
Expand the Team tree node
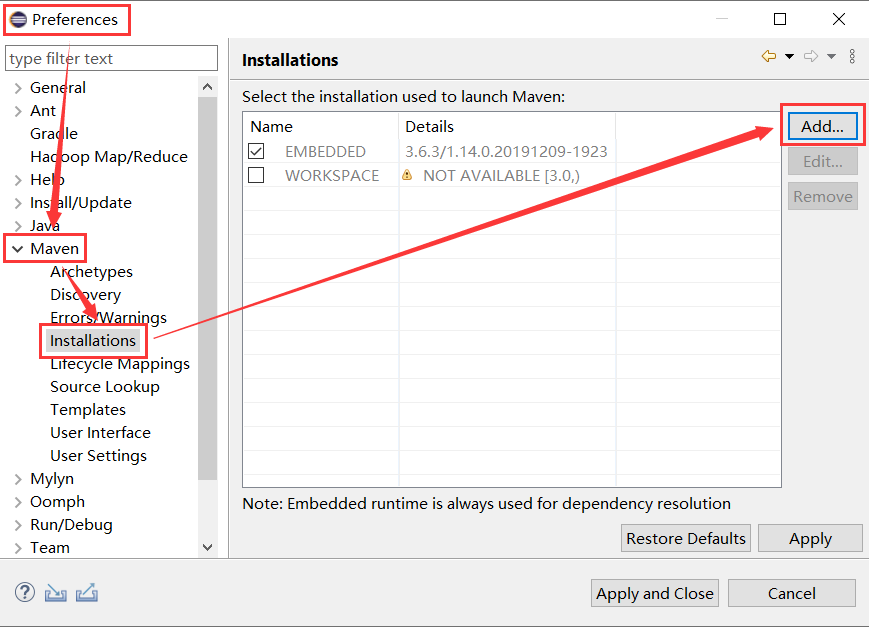pos(18,548)
